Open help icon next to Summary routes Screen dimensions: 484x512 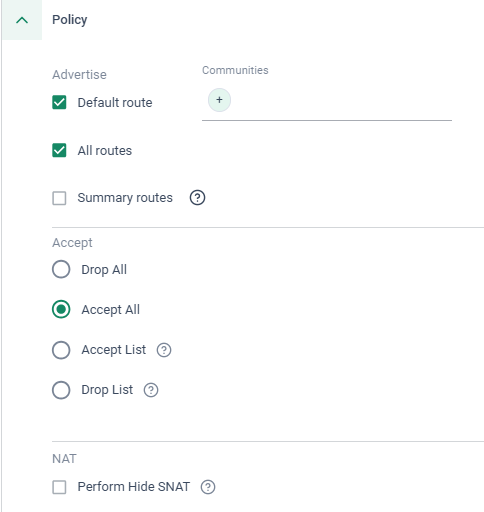pyautogui.click(x=197, y=198)
